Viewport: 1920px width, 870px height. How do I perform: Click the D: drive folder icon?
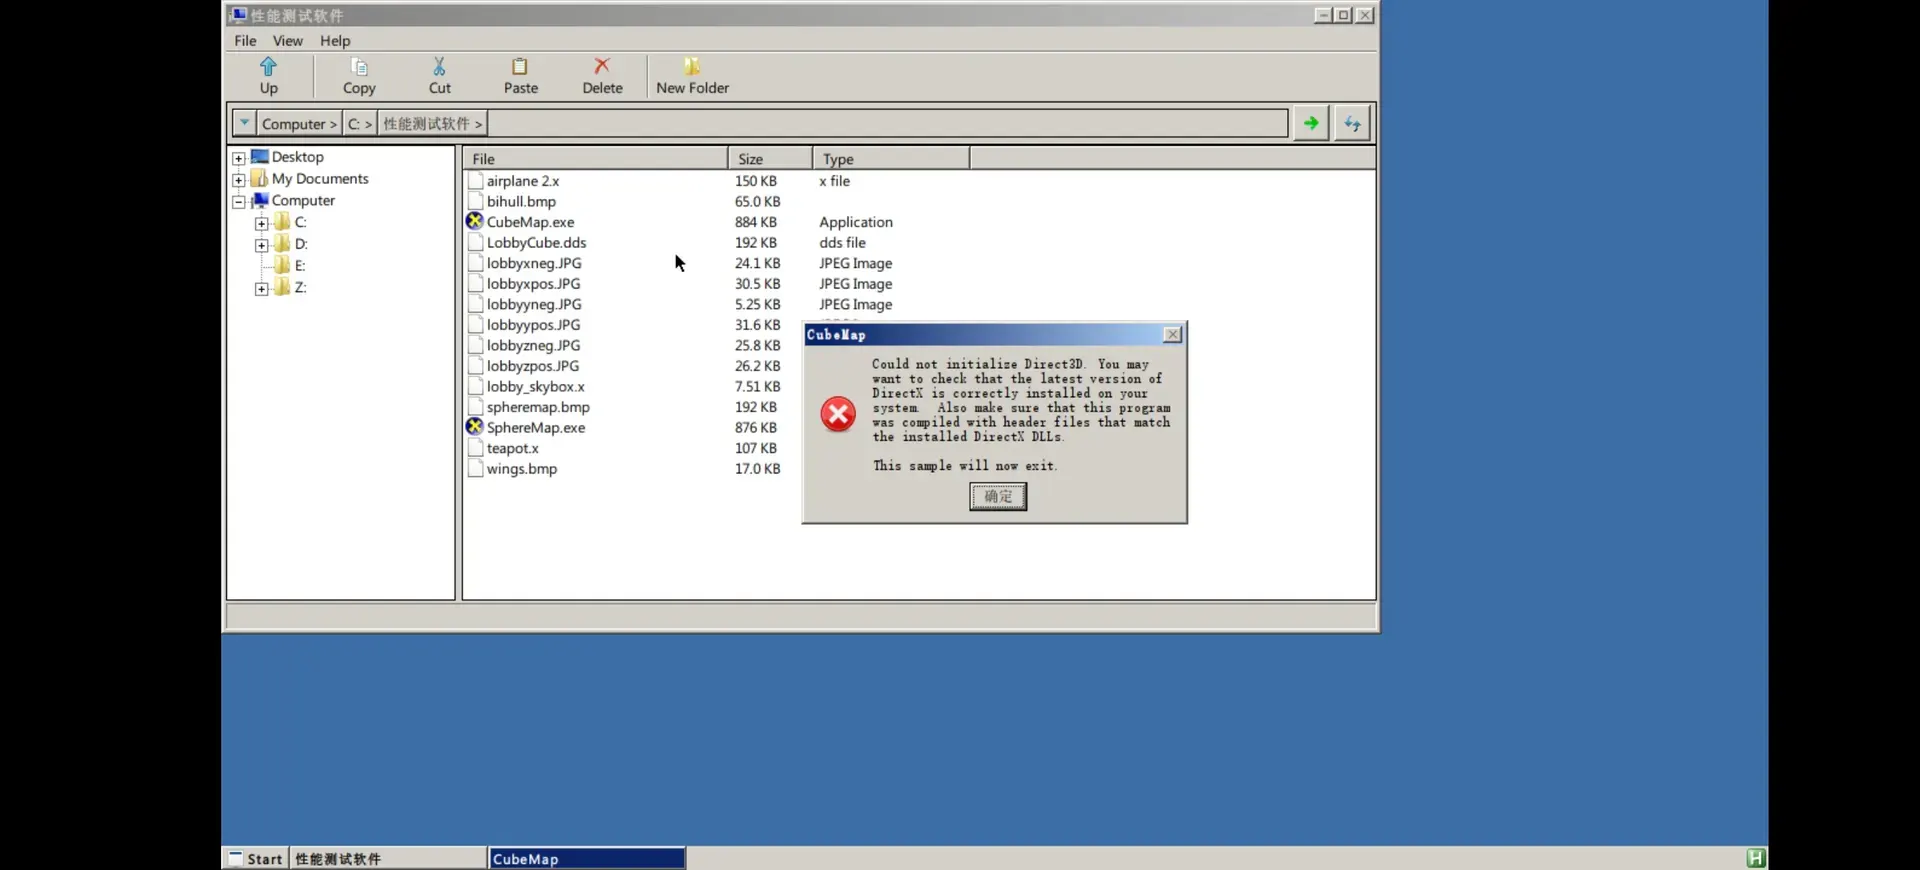283,243
